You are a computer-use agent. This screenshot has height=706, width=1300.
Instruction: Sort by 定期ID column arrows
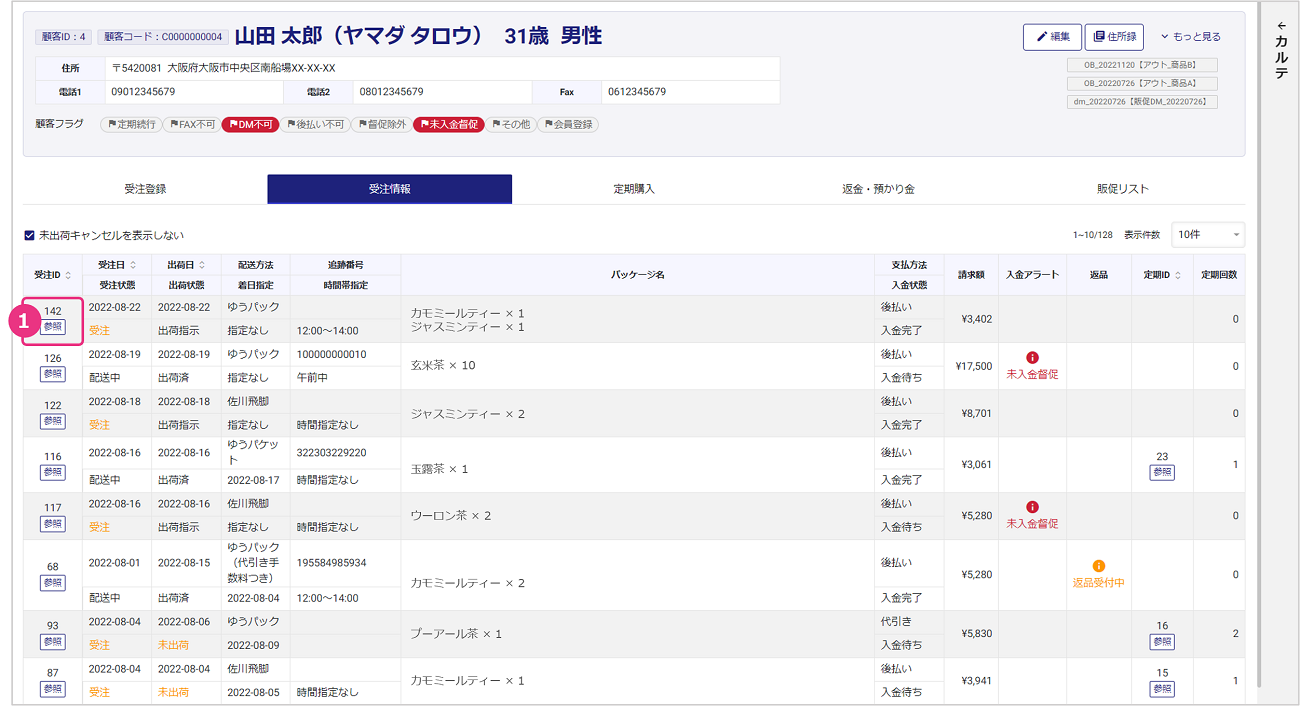(1178, 275)
